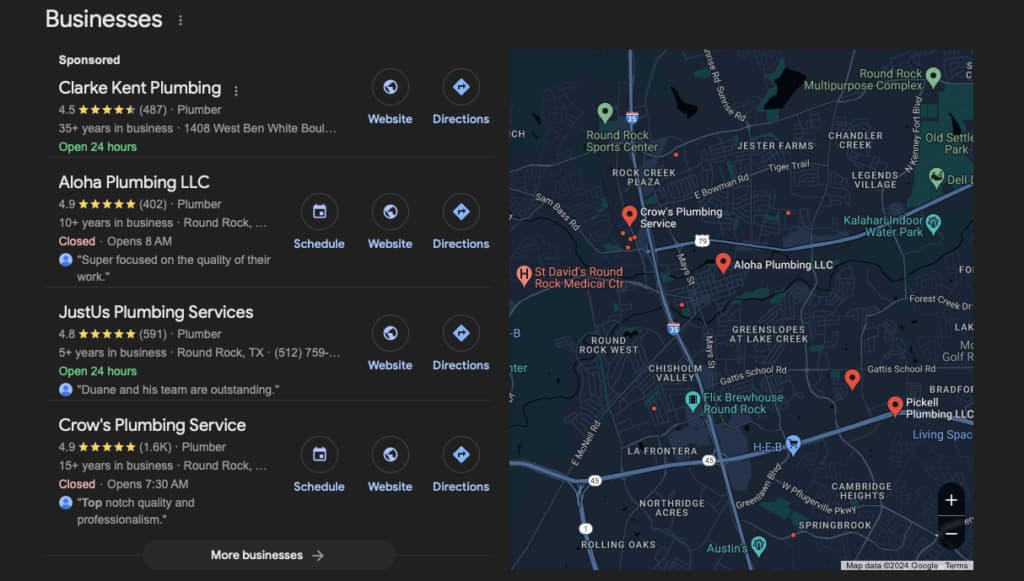This screenshot has width=1024, height=581.
Task: Open JustUs Plumbing Services listing title
Action: pyautogui.click(x=156, y=312)
